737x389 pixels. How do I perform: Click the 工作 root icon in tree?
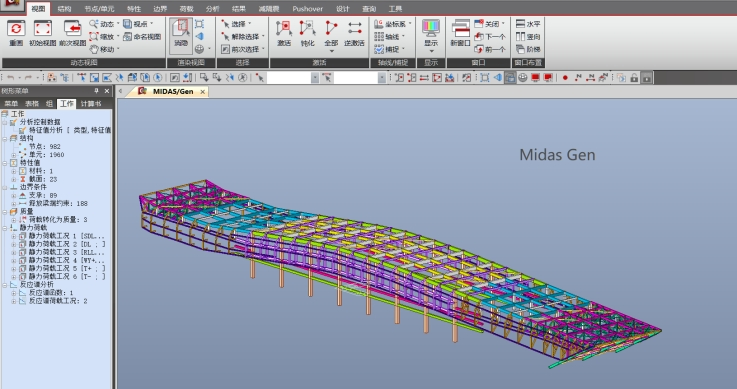tap(5, 114)
